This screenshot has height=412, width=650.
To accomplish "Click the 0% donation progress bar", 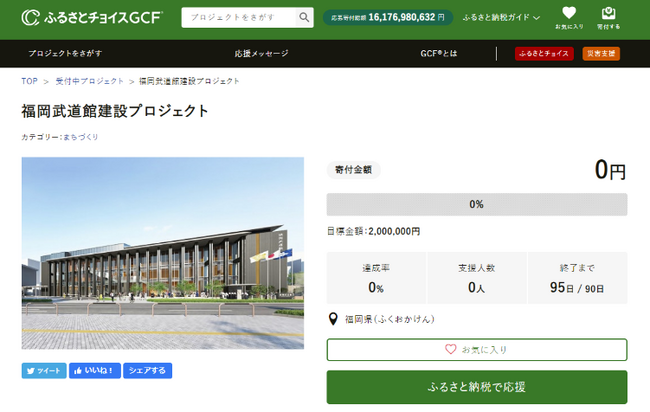I will pyautogui.click(x=476, y=204).
